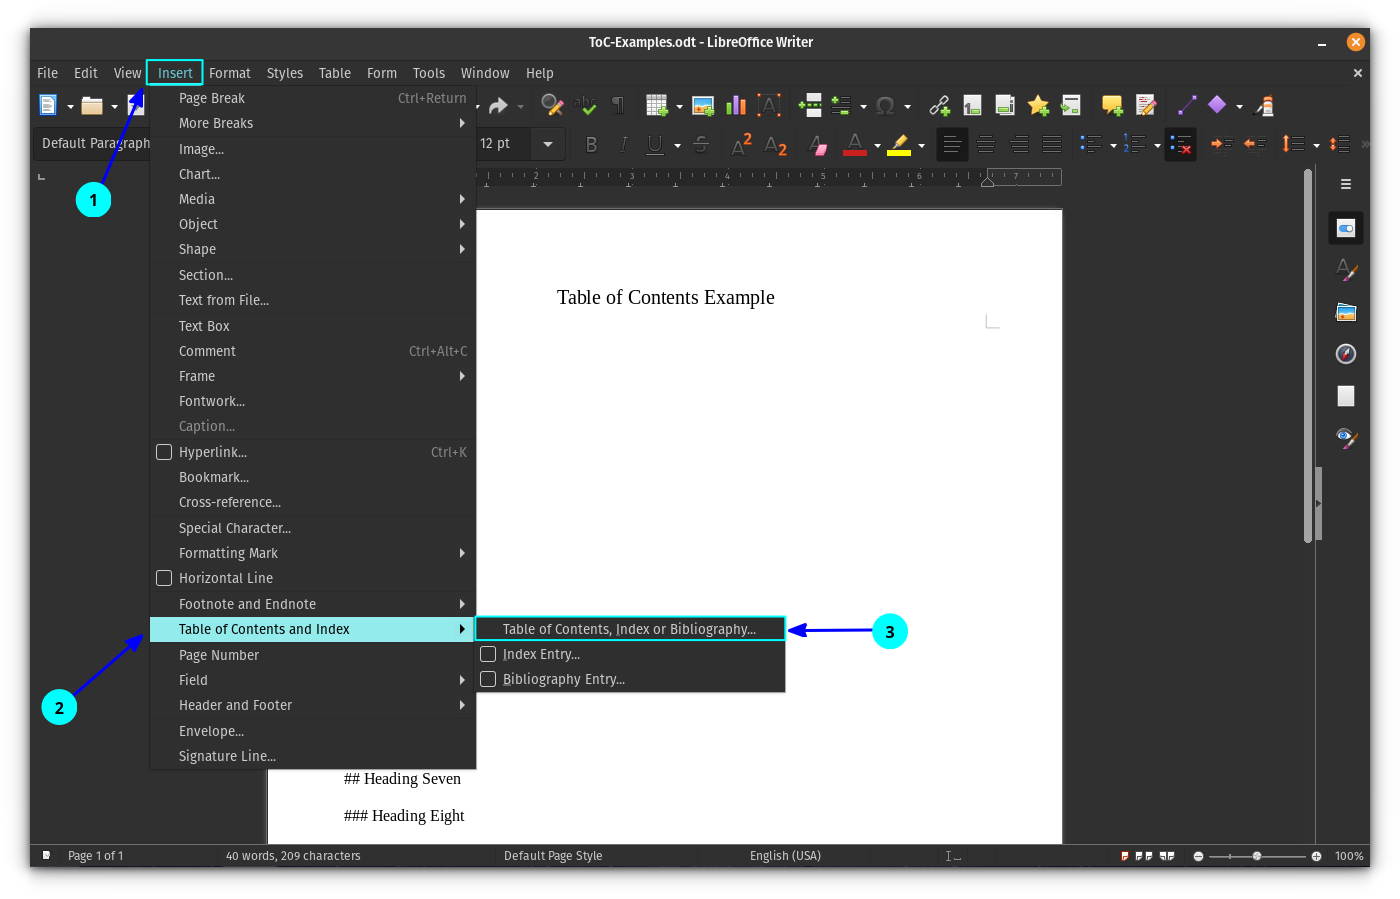Select the Styles sidebar panel
Screen dimensions: 1400x899
[1347, 270]
